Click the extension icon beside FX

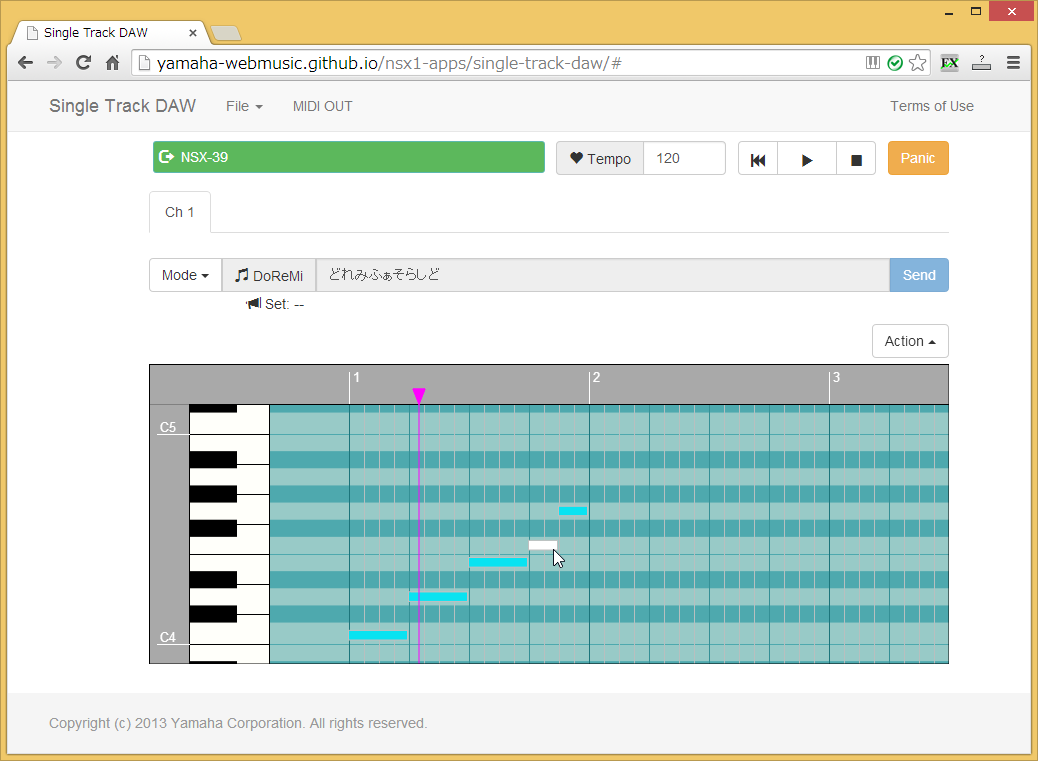[981, 64]
